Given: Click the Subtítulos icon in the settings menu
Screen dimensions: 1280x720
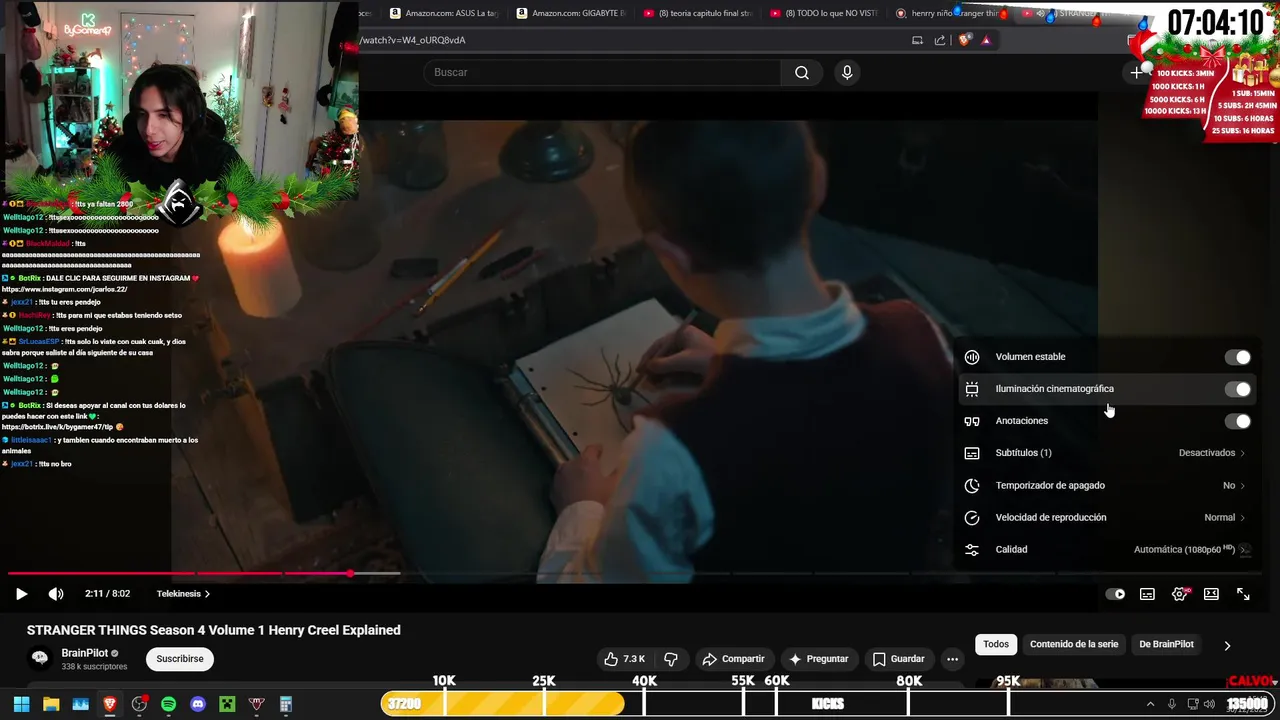Looking at the screenshot, I should (972, 453).
